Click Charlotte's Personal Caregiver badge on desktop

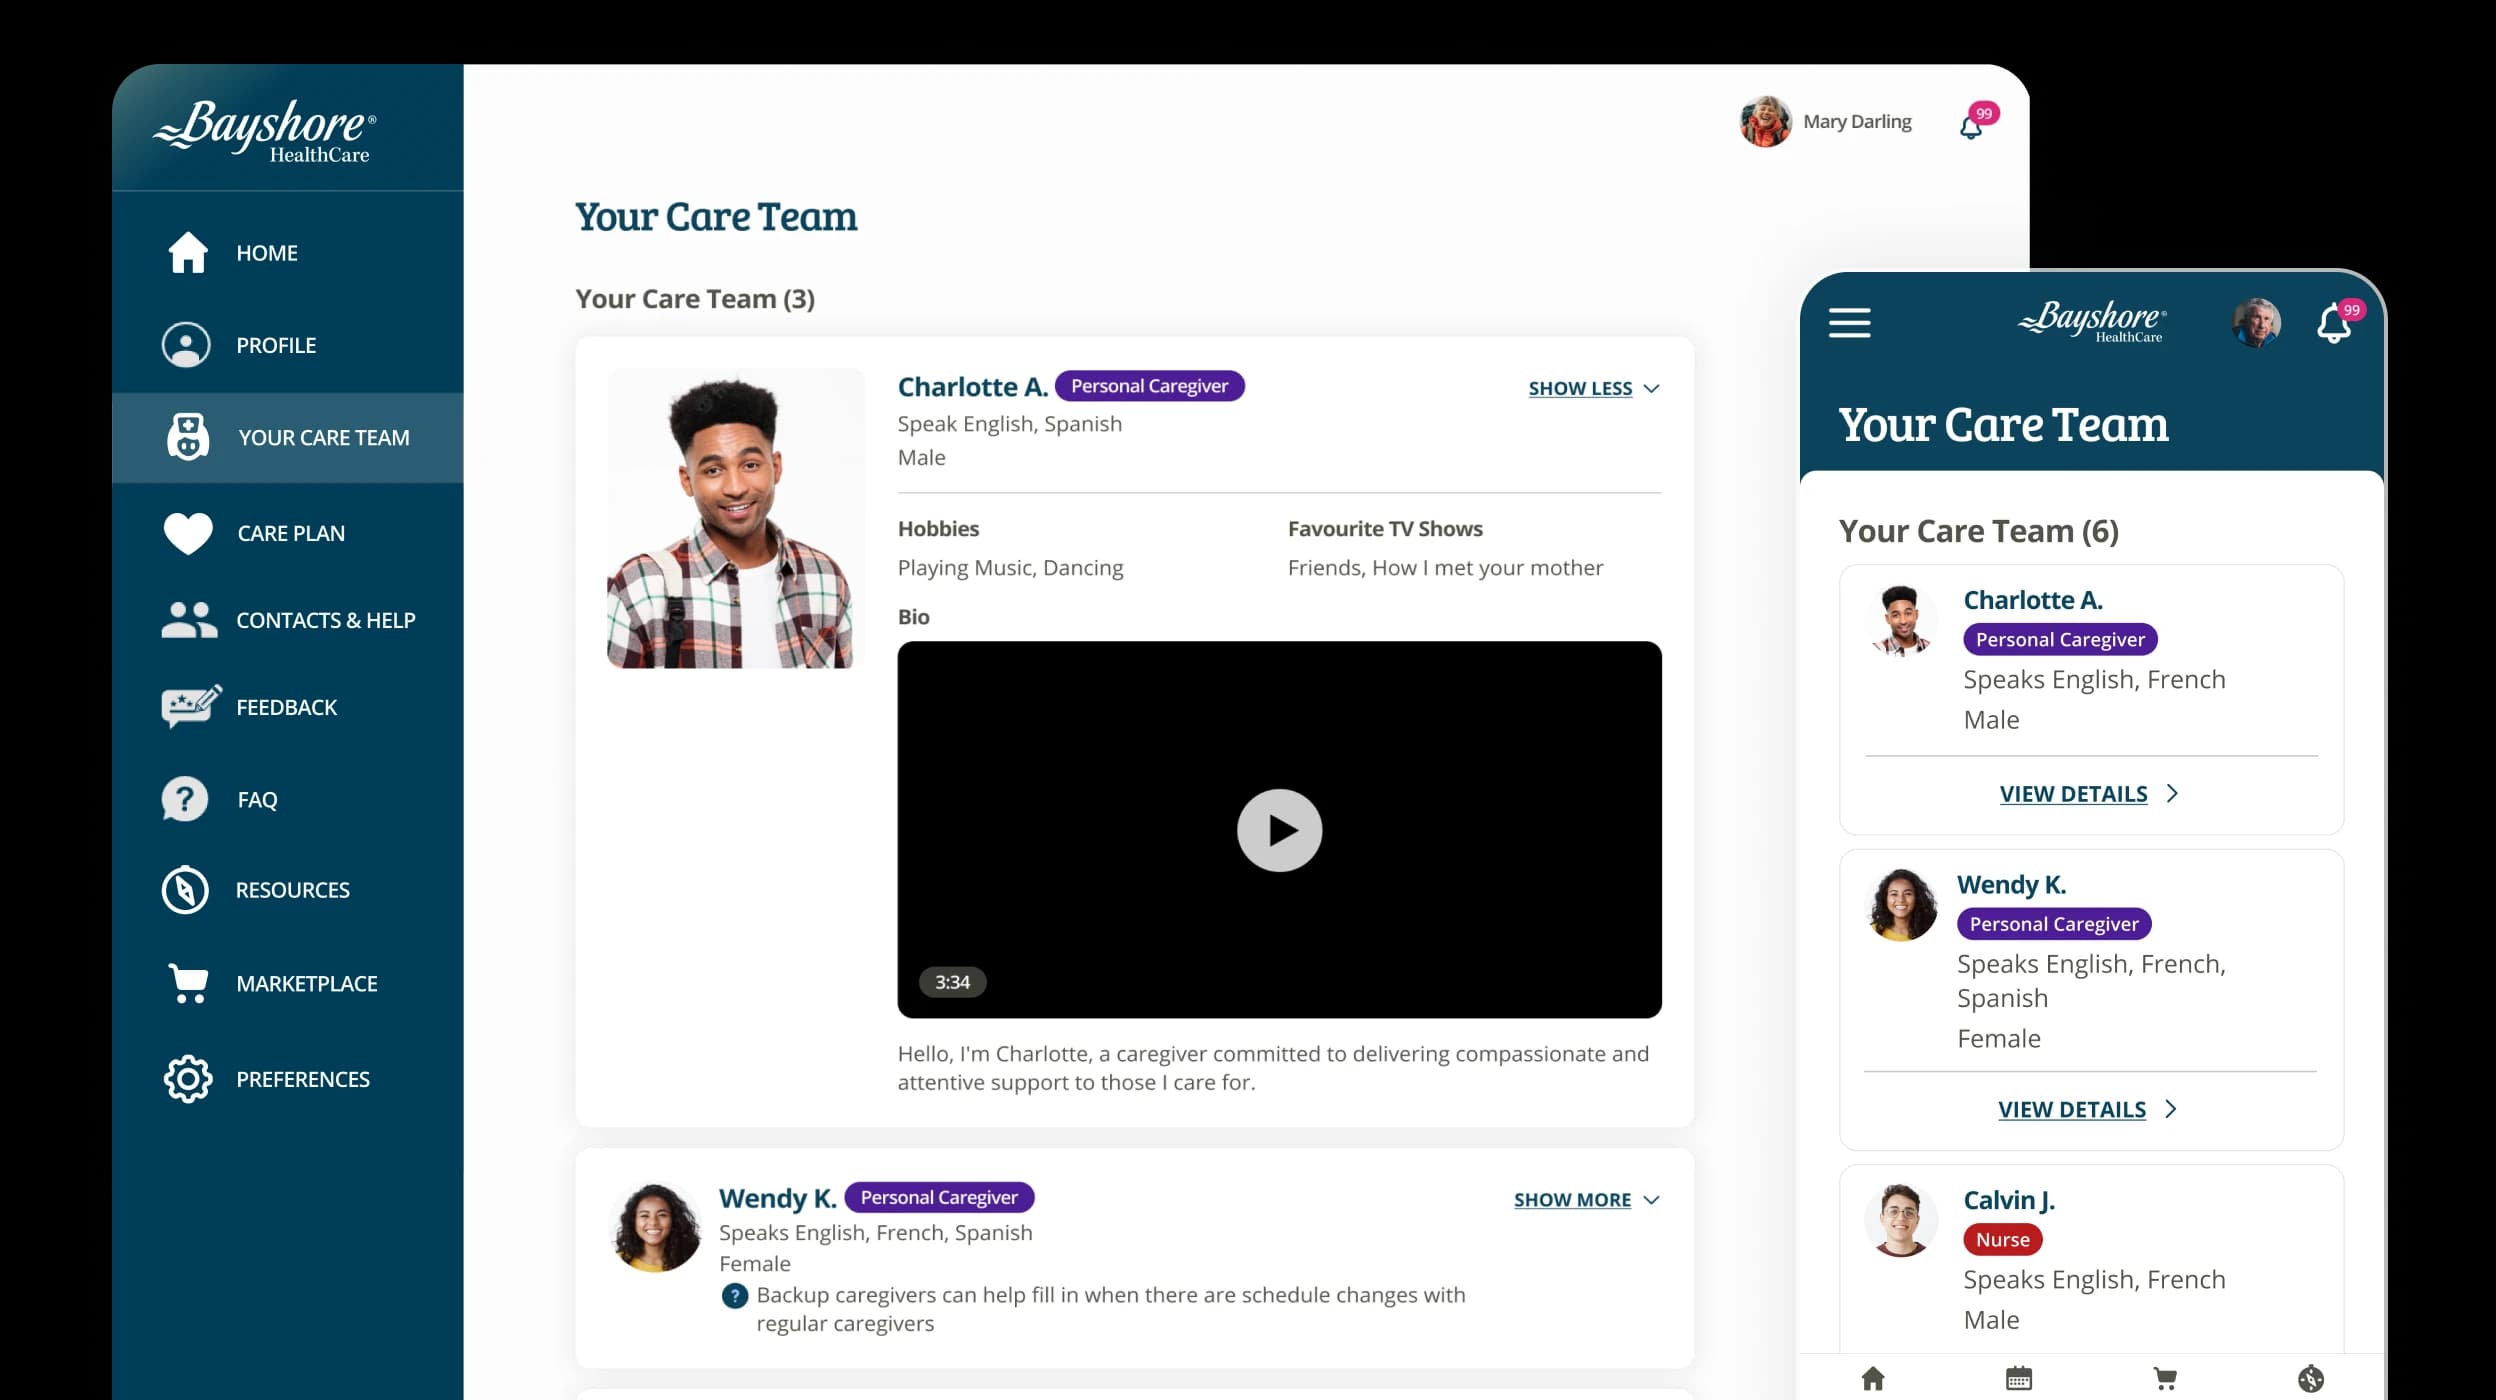click(1150, 386)
